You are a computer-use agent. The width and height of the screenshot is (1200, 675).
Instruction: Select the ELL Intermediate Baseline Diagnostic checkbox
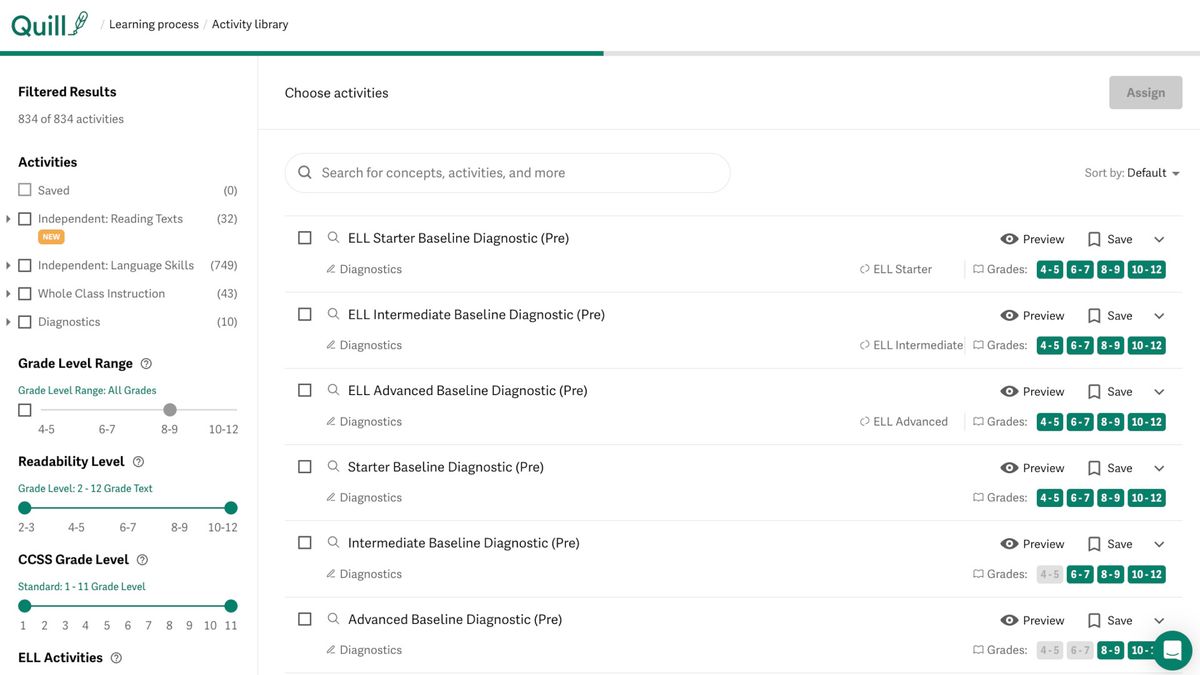click(x=305, y=314)
